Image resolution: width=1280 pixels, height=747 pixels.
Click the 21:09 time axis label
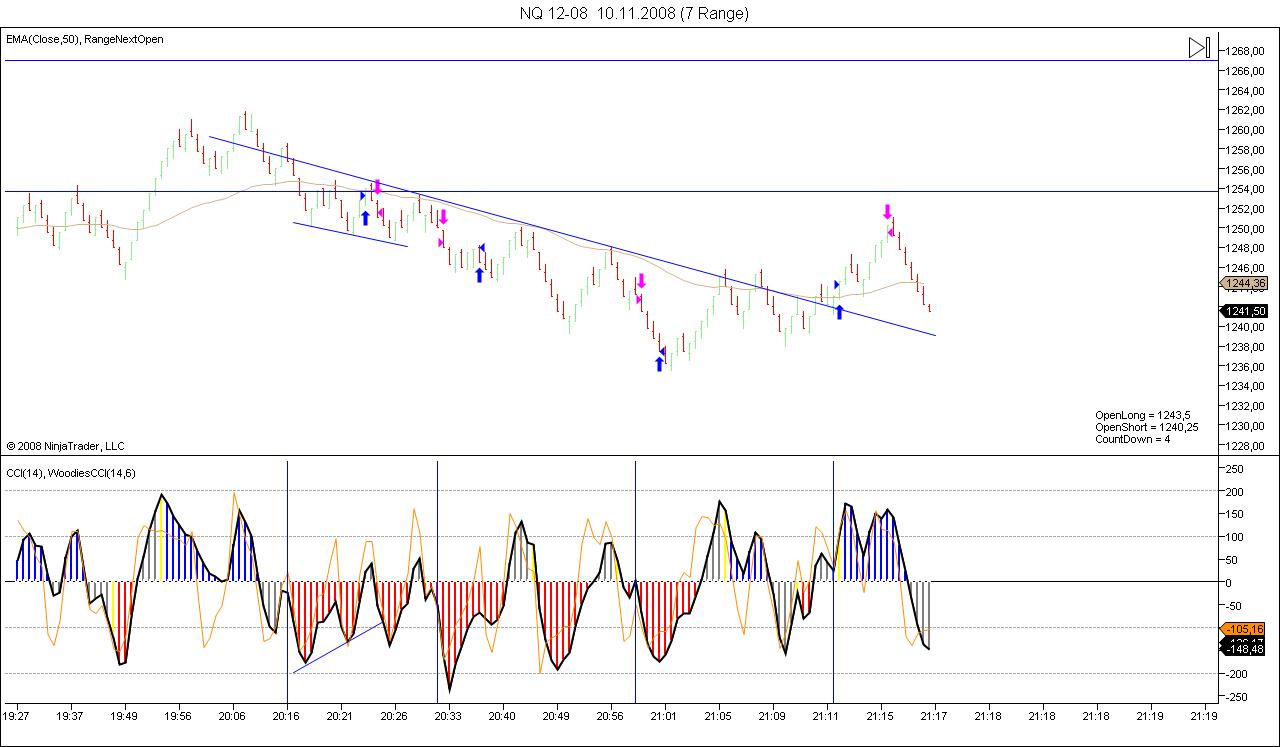pyautogui.click(x=772, y=716)
